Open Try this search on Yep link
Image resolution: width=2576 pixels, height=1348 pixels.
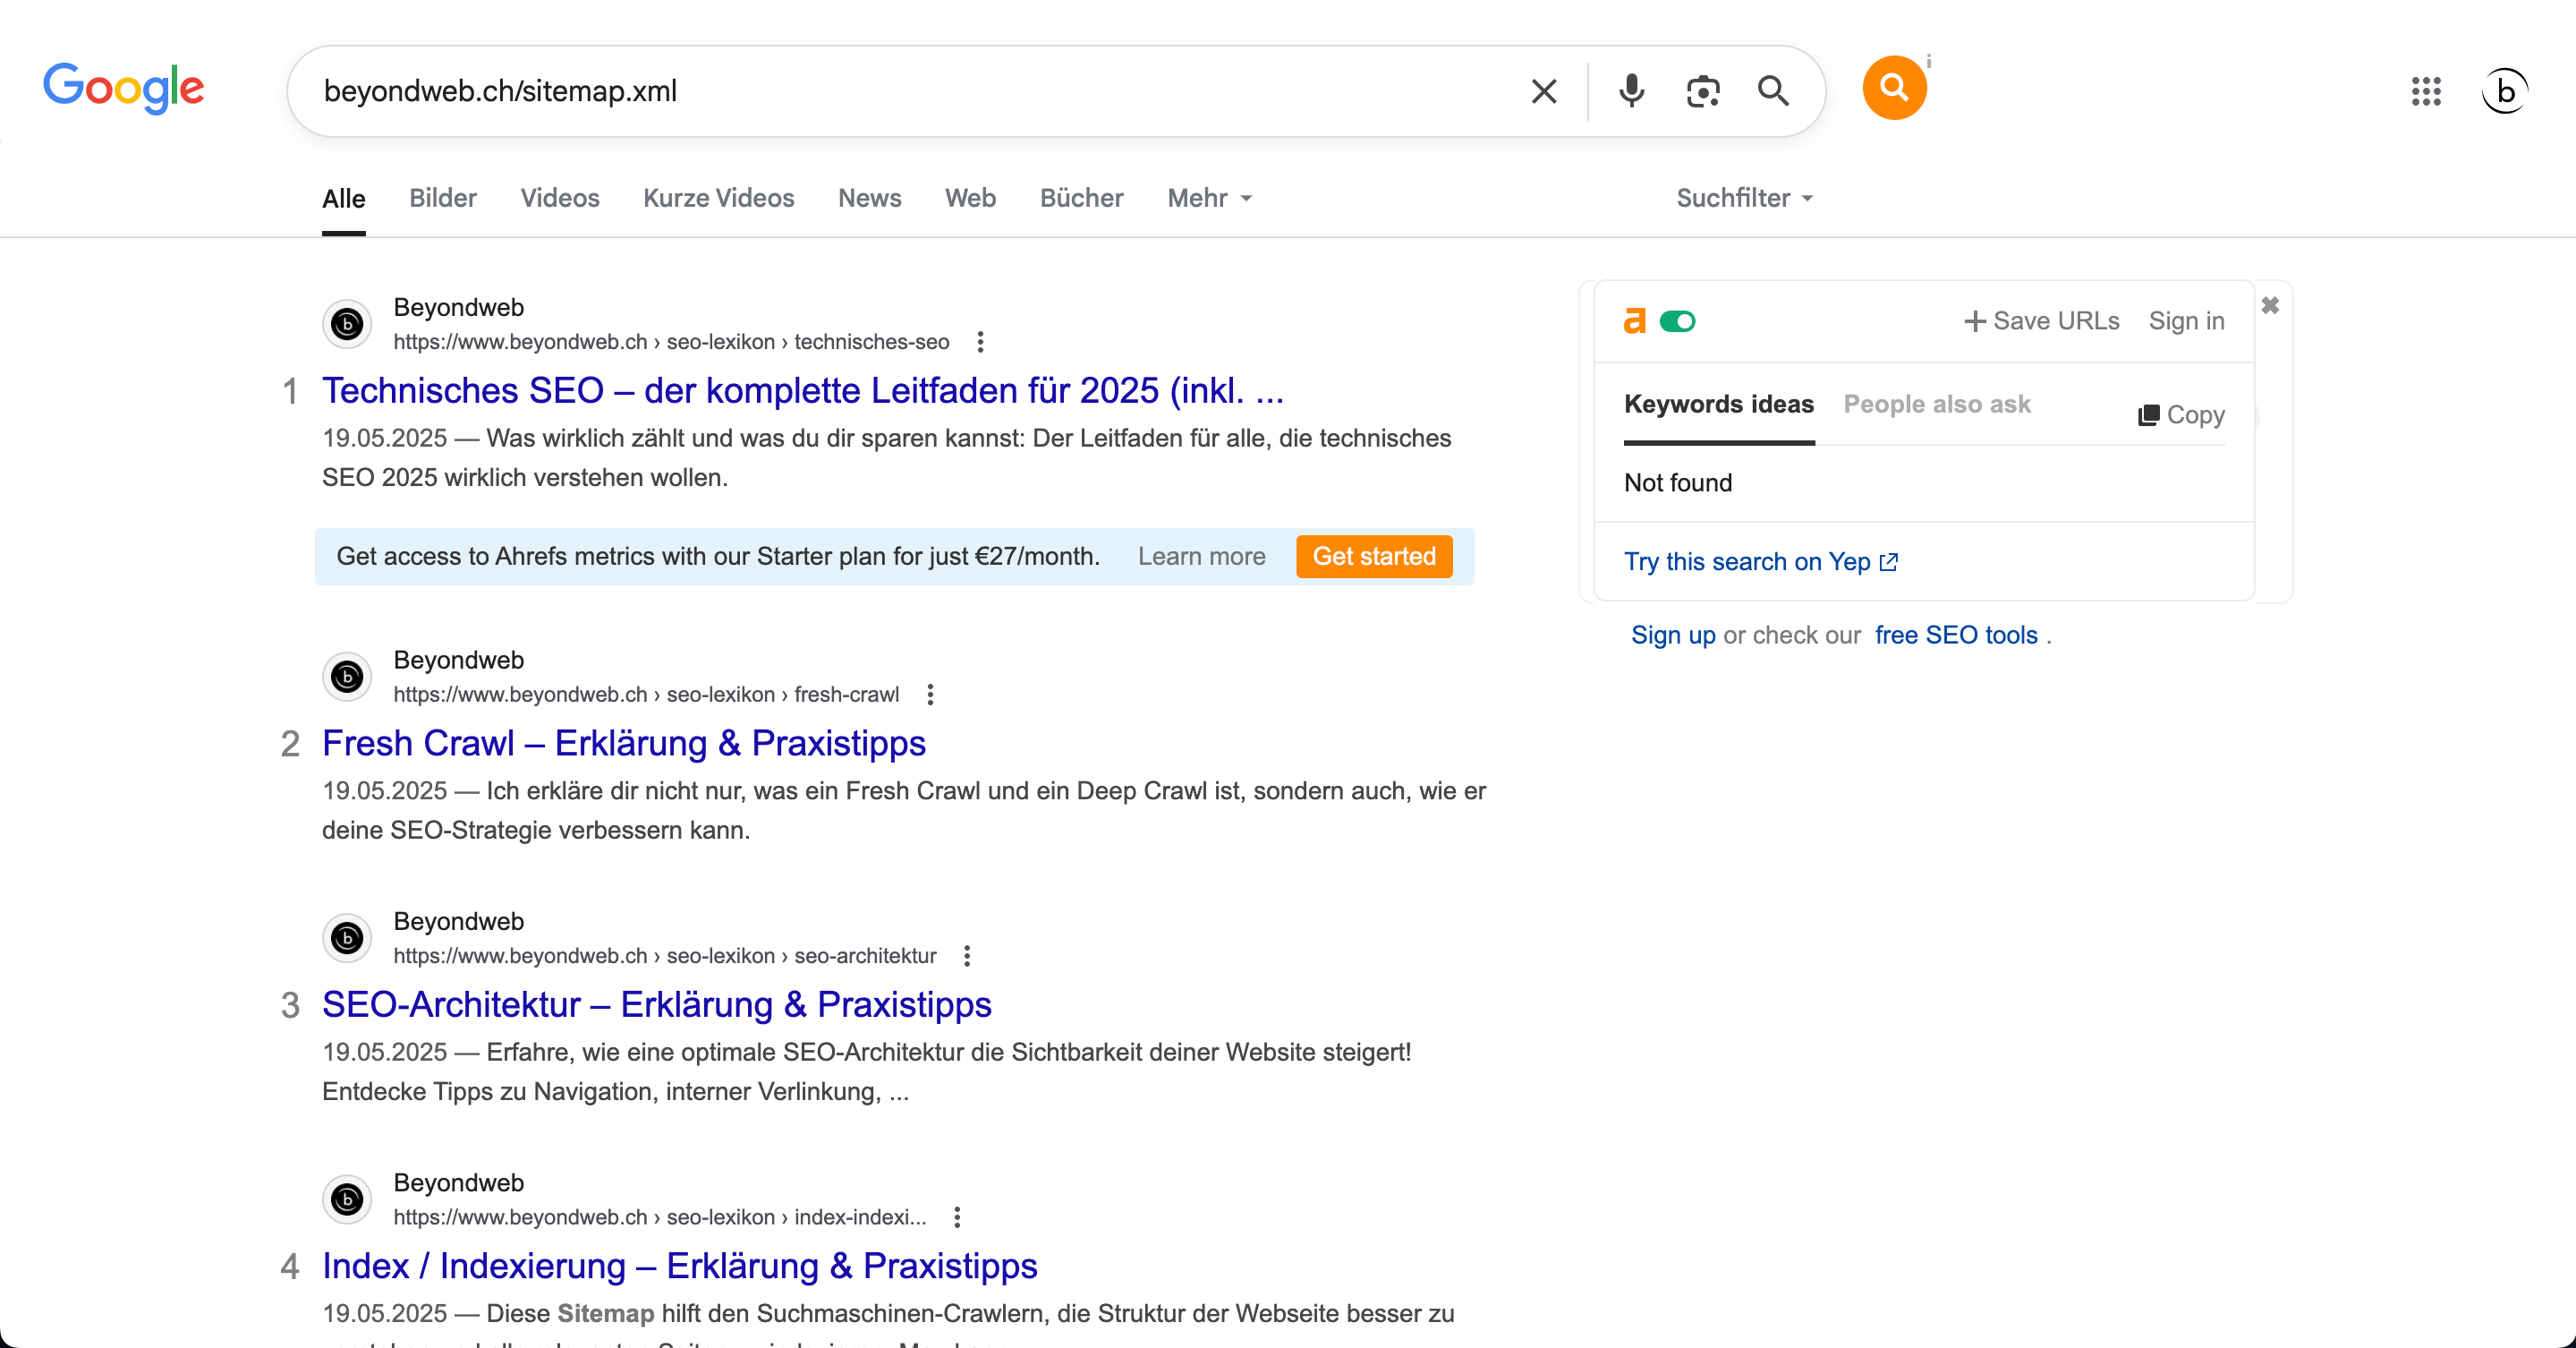click(x=1760, y=561)
